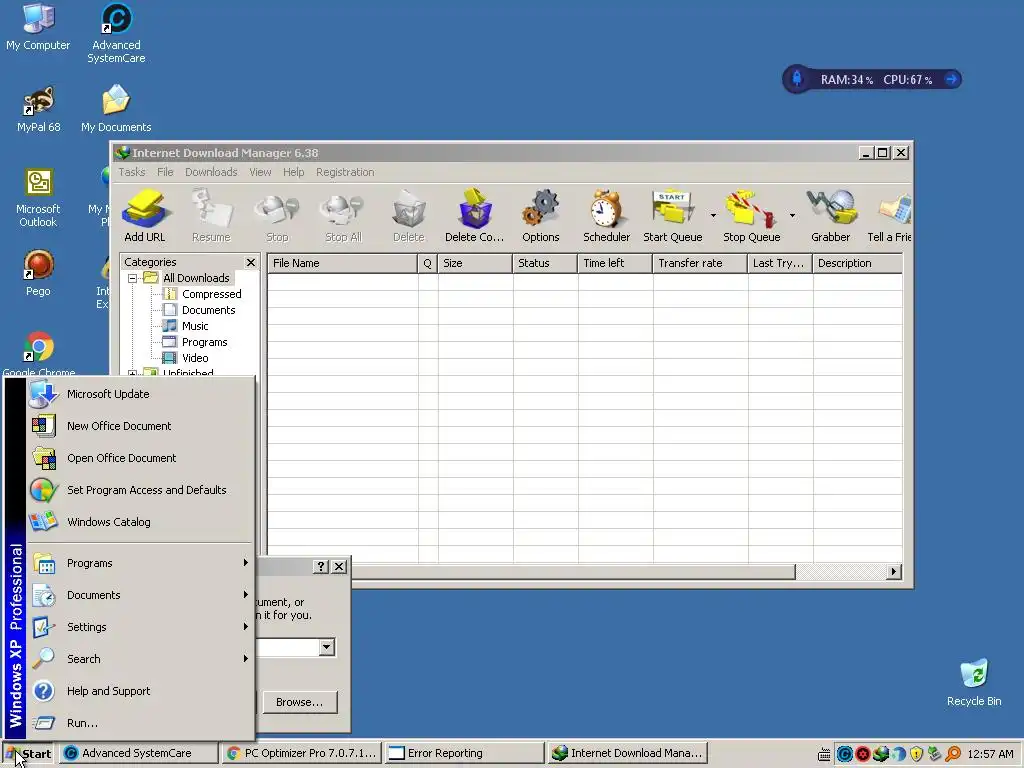Expand the Settings submenu

coord(140,627)
